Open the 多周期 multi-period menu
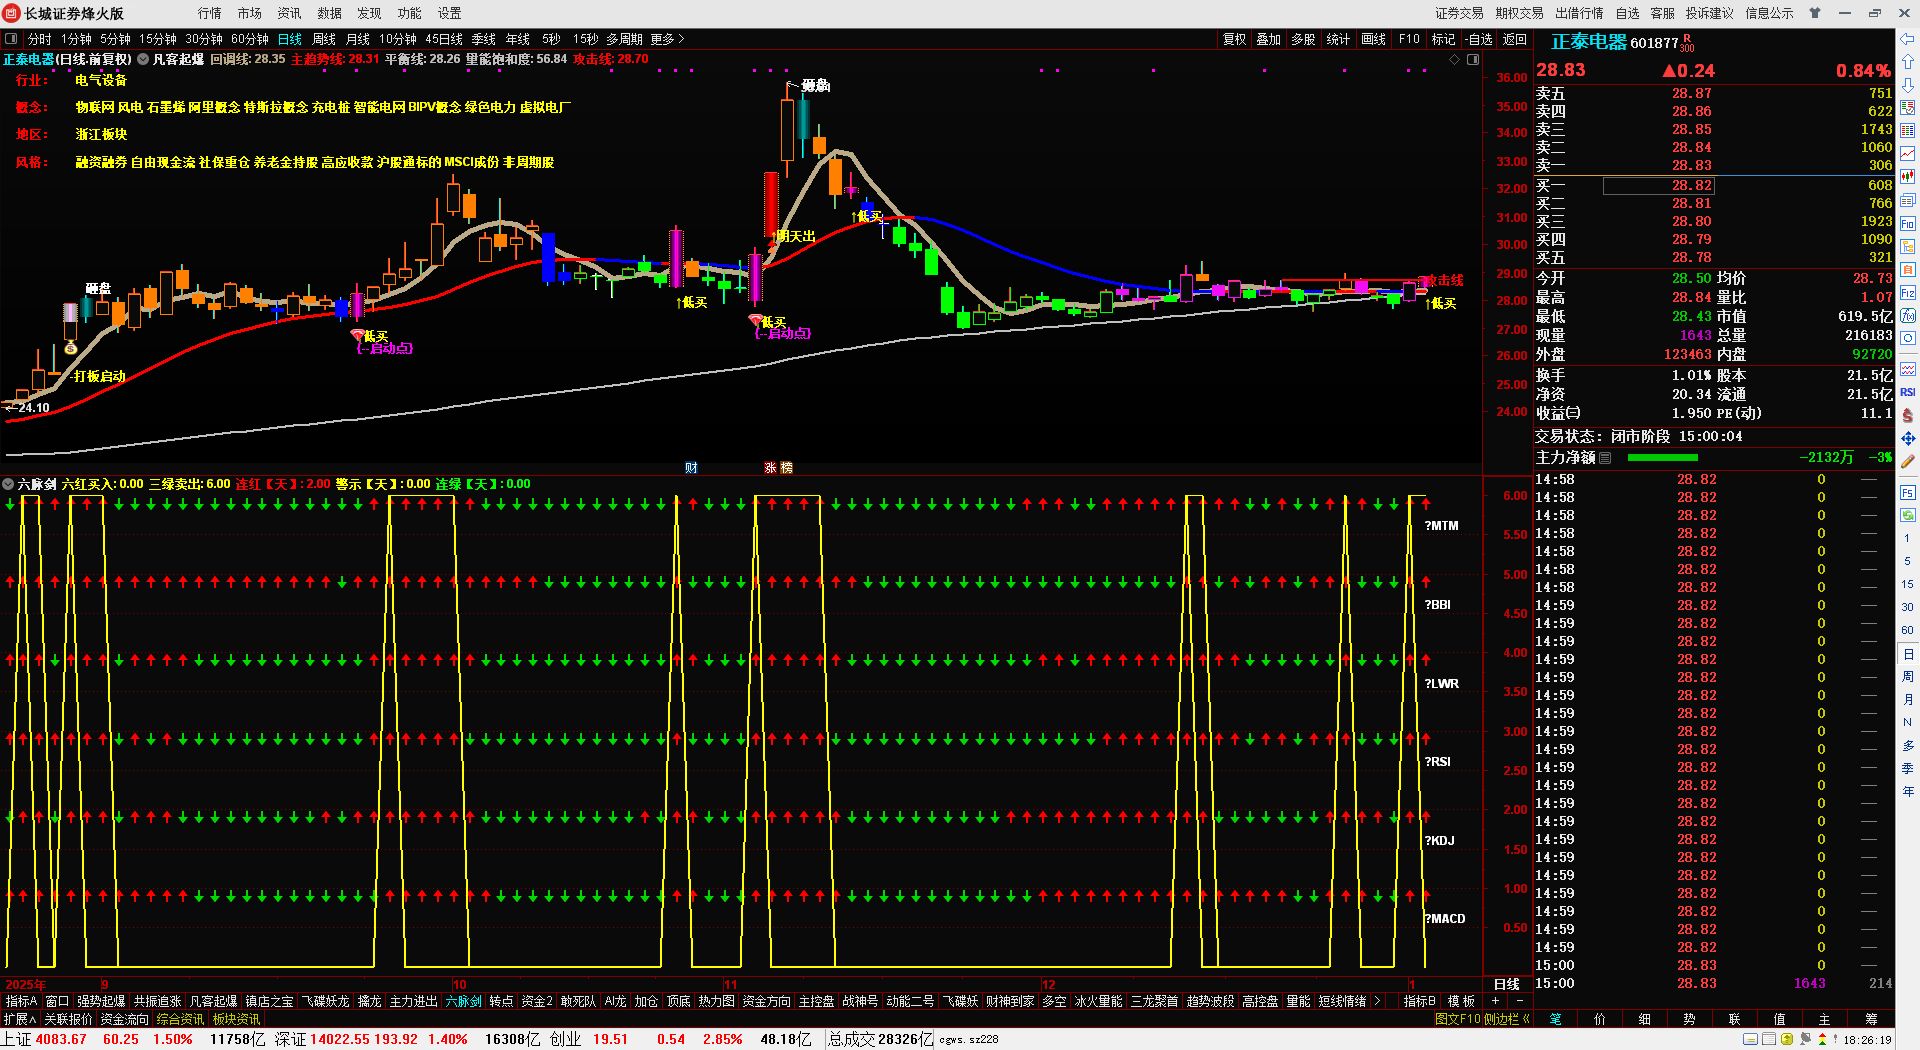This screenshot has width=1920, height=1050. click(x=624, y=39)
